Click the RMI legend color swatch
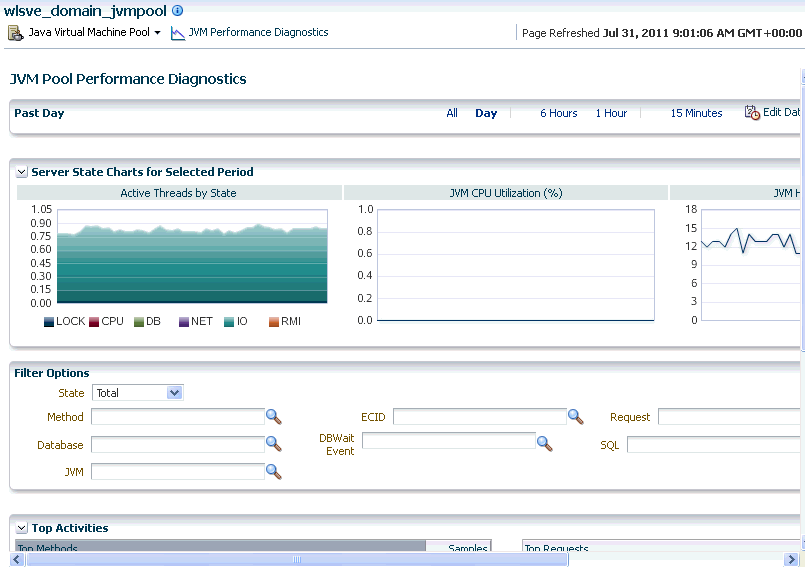The width and height of the screenshot is (805, 567). tap(274, 322)
